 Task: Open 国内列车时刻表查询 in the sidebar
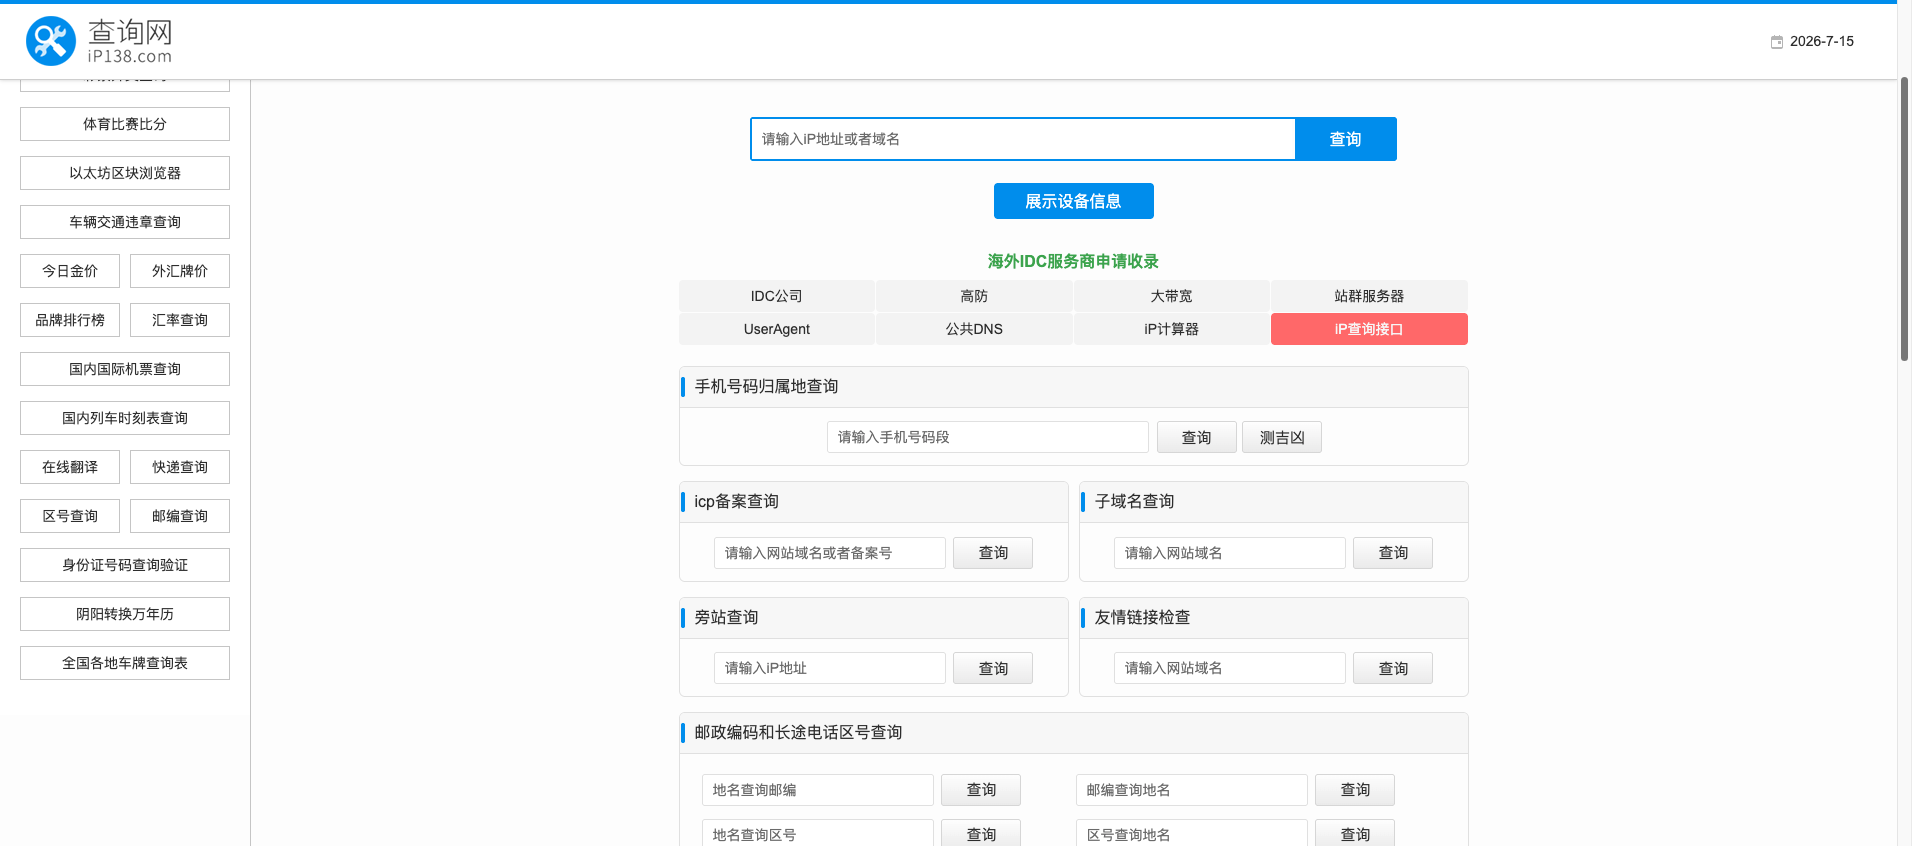[x=125, y=418]
